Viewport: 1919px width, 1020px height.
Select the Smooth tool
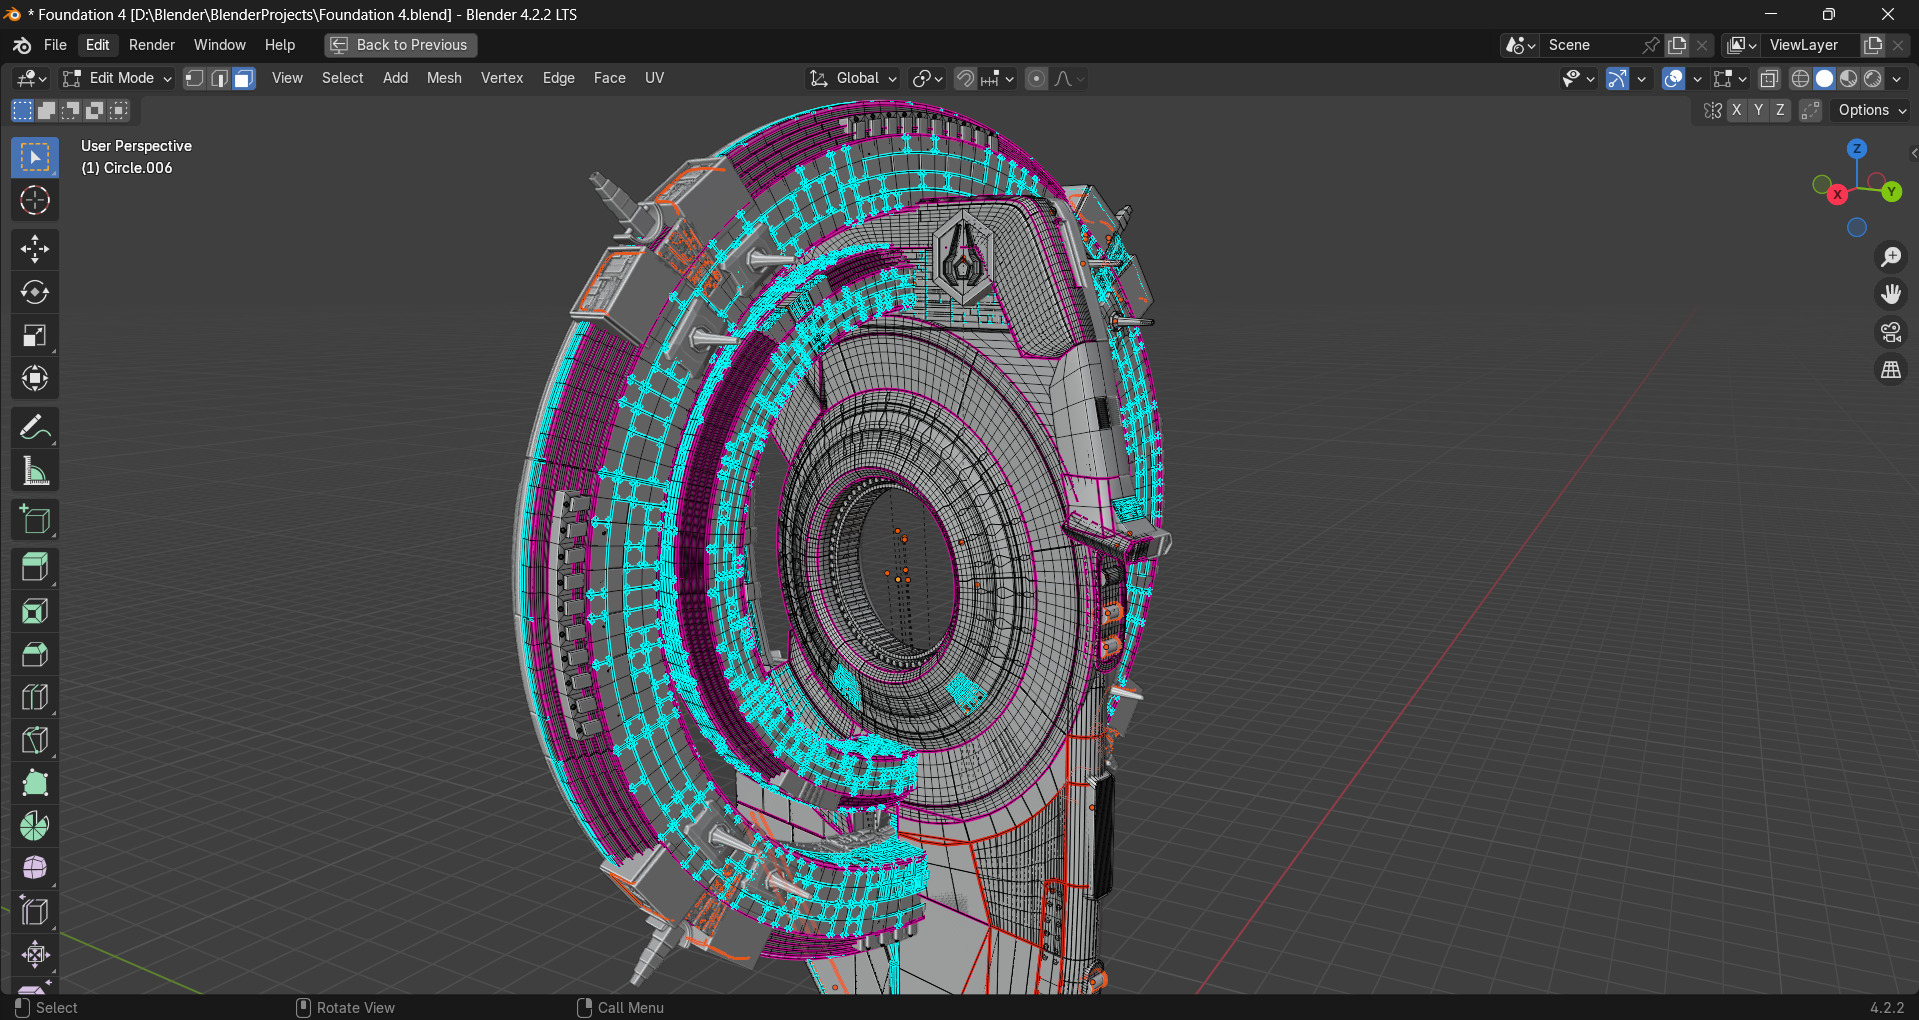pos(35,869)
